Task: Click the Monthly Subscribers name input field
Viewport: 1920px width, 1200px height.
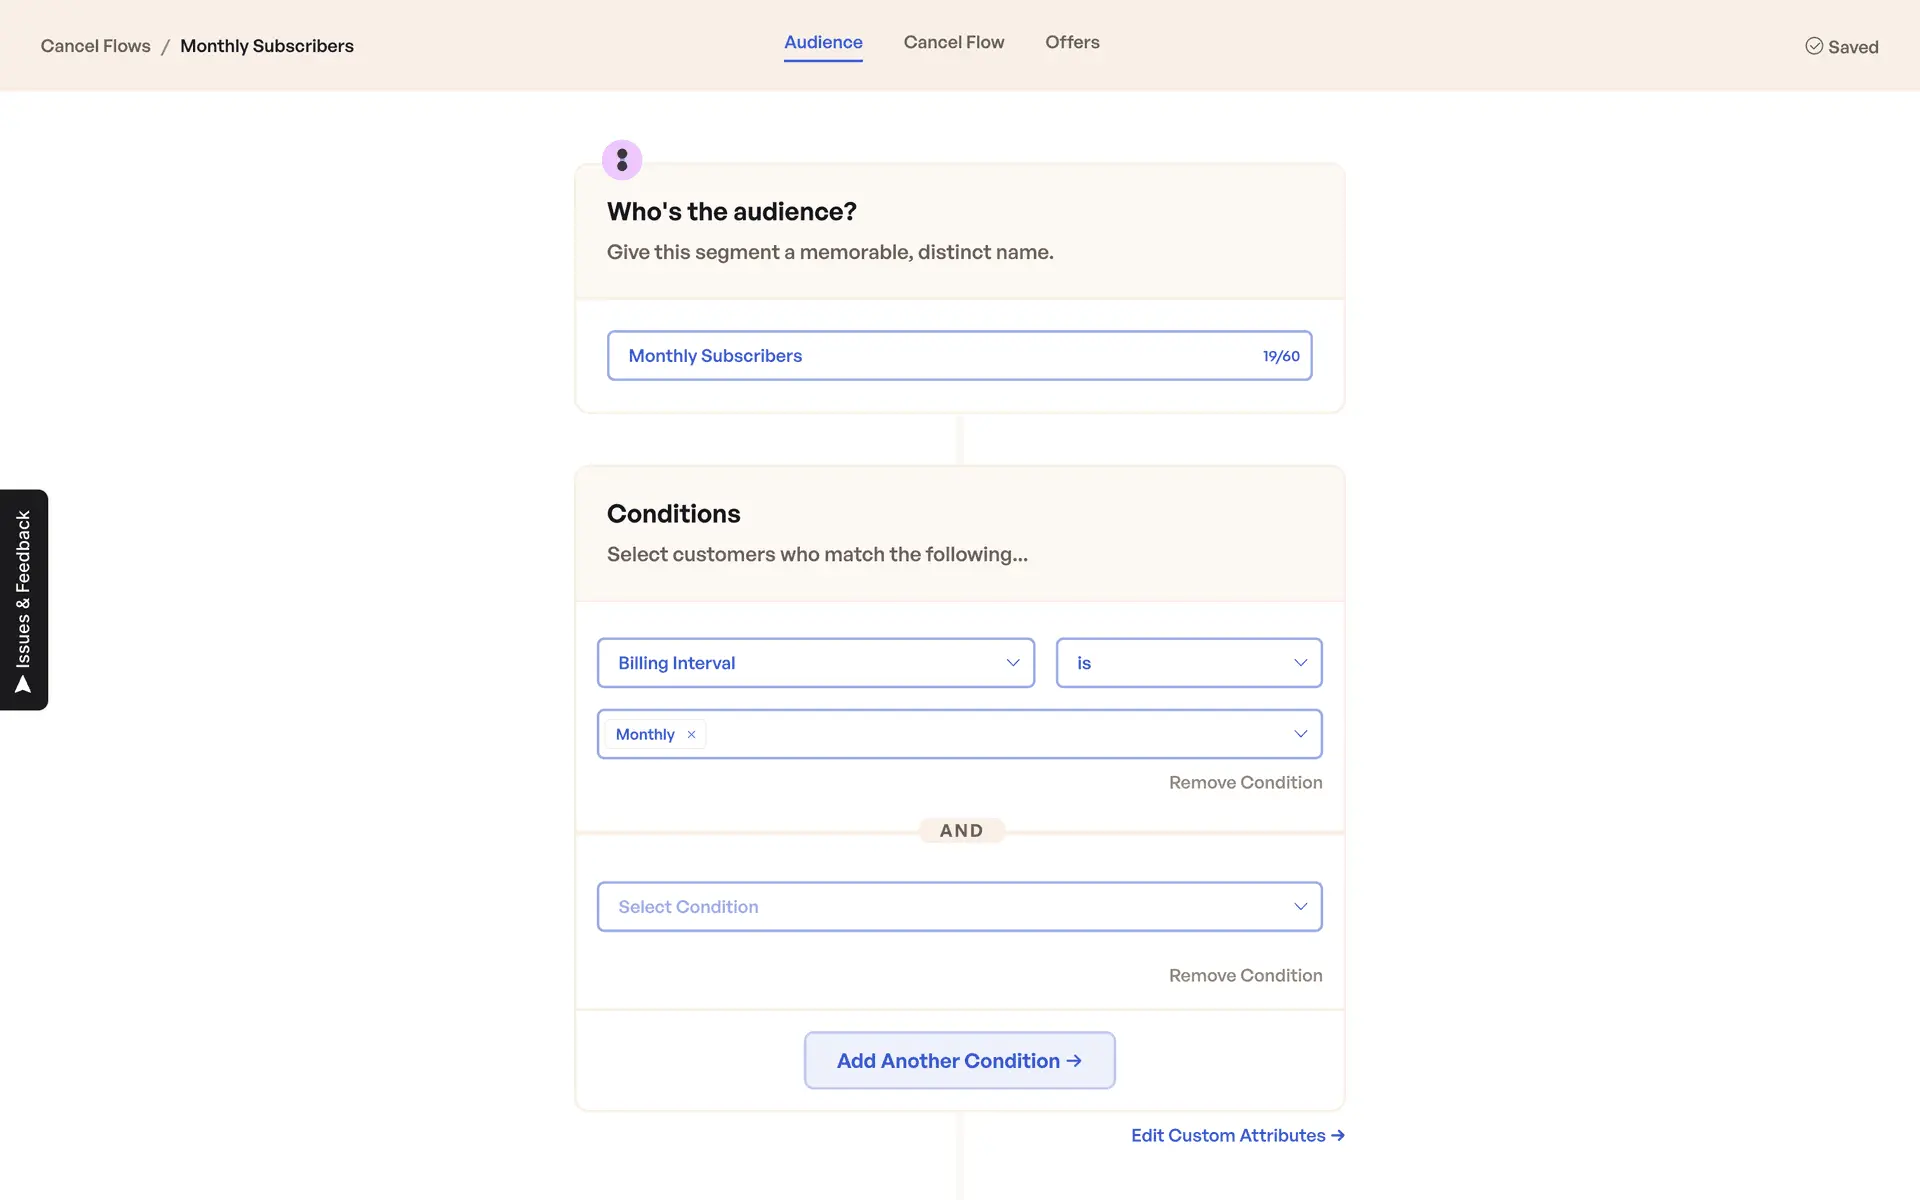Action: [x=930, y=356]
